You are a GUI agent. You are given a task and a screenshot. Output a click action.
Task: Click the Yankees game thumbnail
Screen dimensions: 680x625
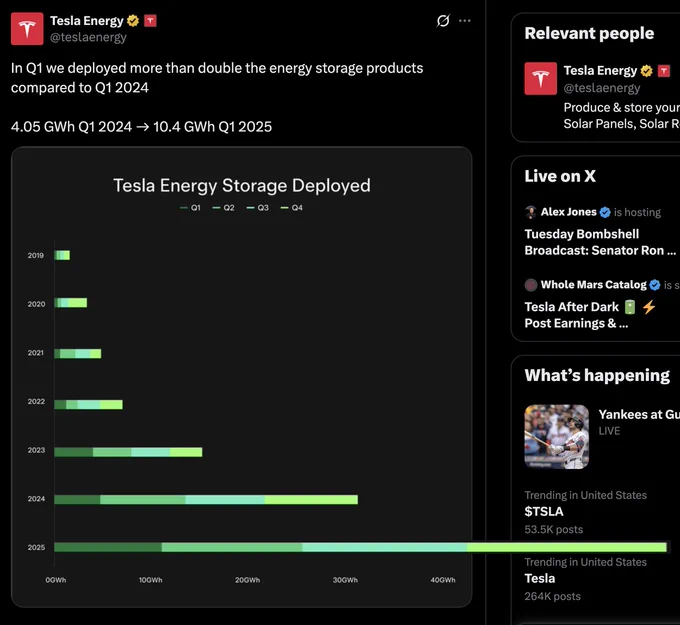coord(556,436)
